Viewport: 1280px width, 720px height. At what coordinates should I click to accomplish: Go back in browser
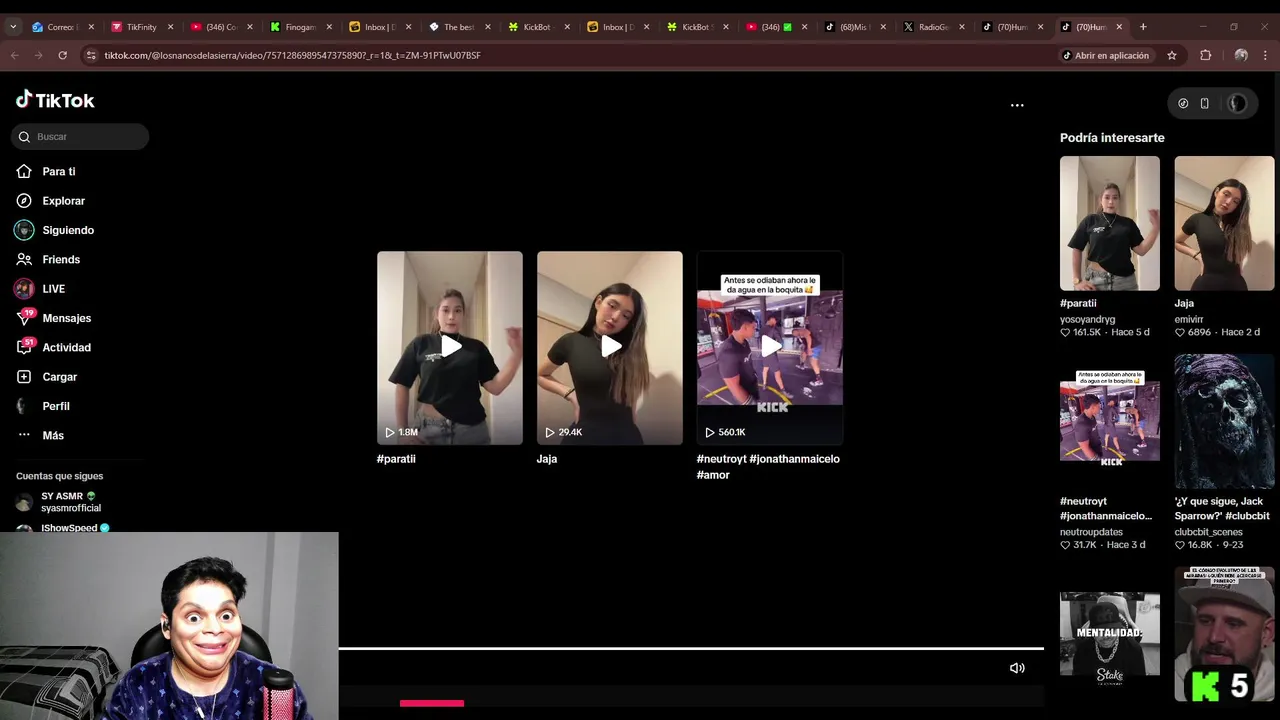[15, 55]
